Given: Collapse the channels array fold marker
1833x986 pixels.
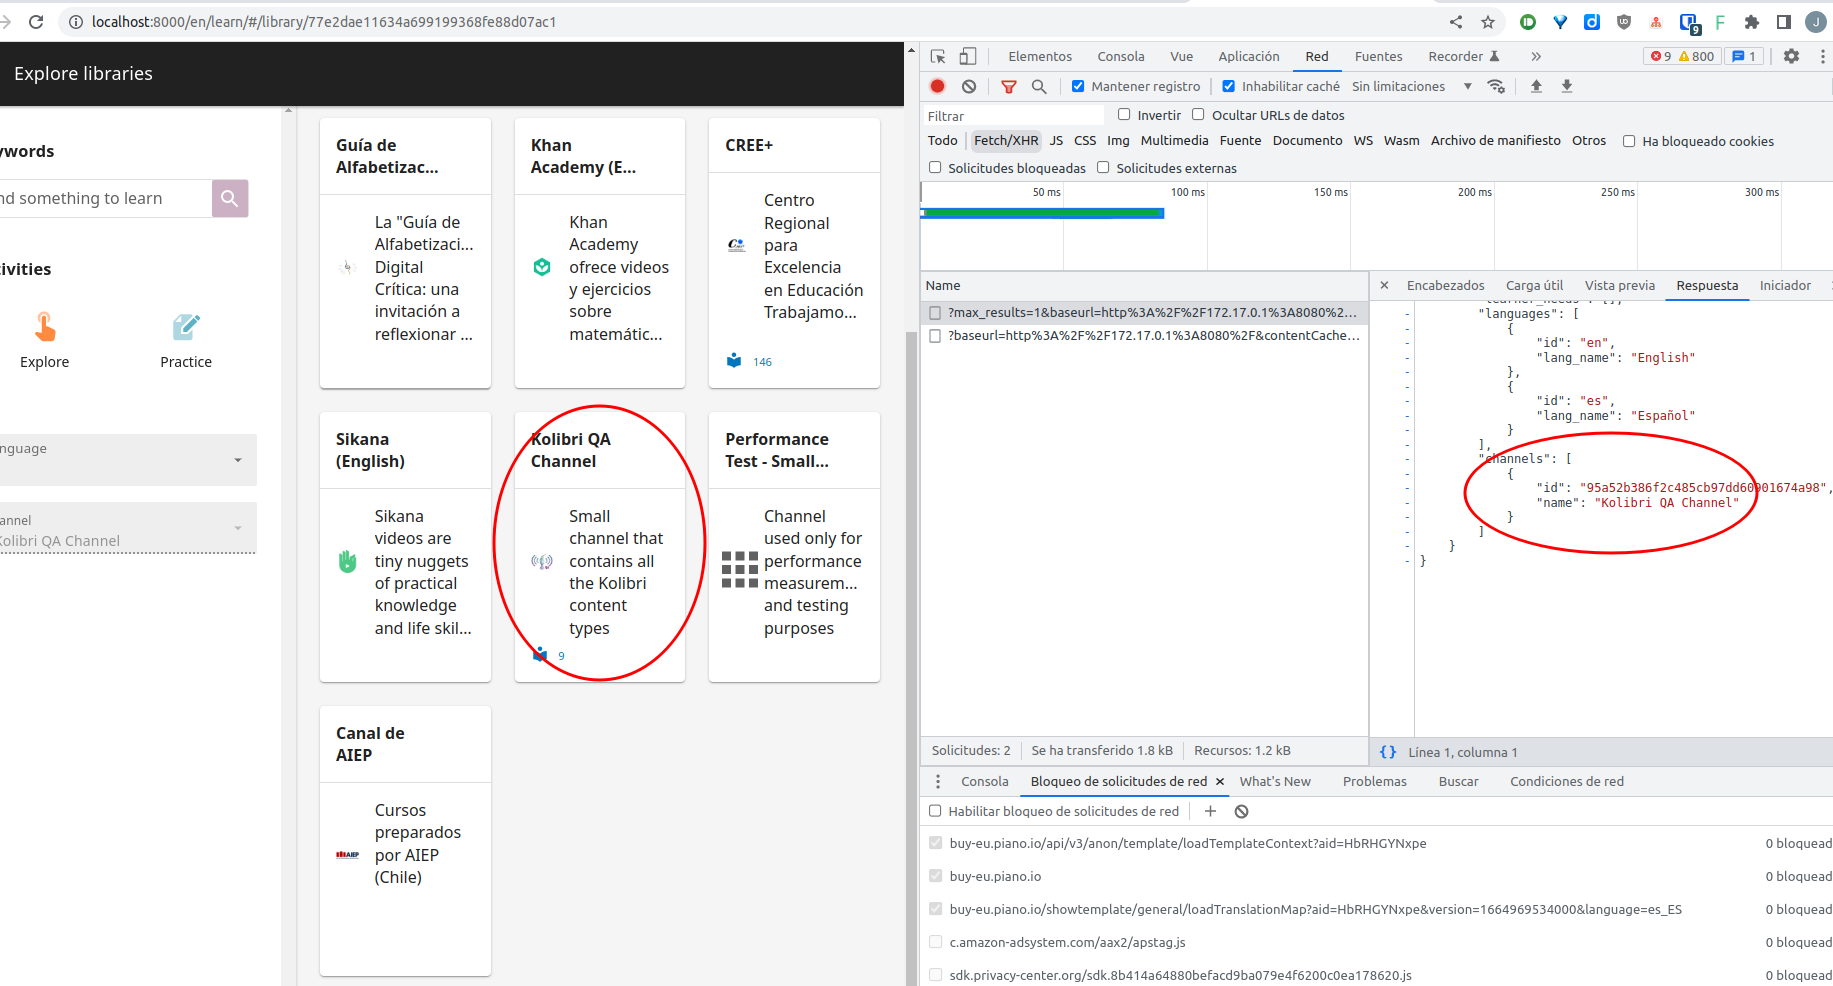Looking at the screenshot, I should point(1408,459).
